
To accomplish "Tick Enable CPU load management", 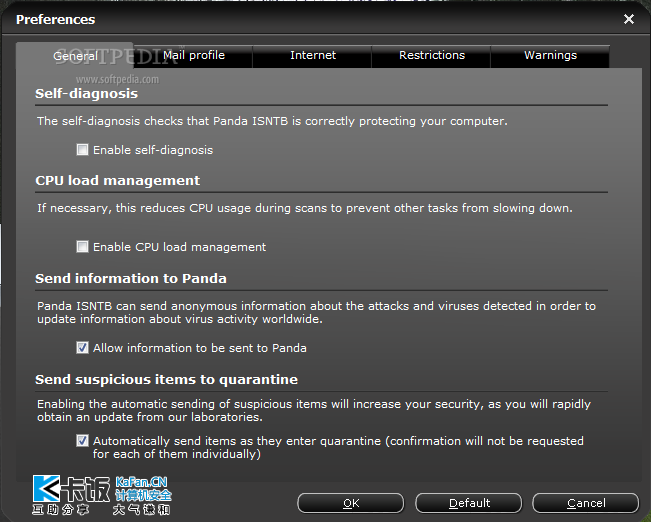I will click(82, 247).
